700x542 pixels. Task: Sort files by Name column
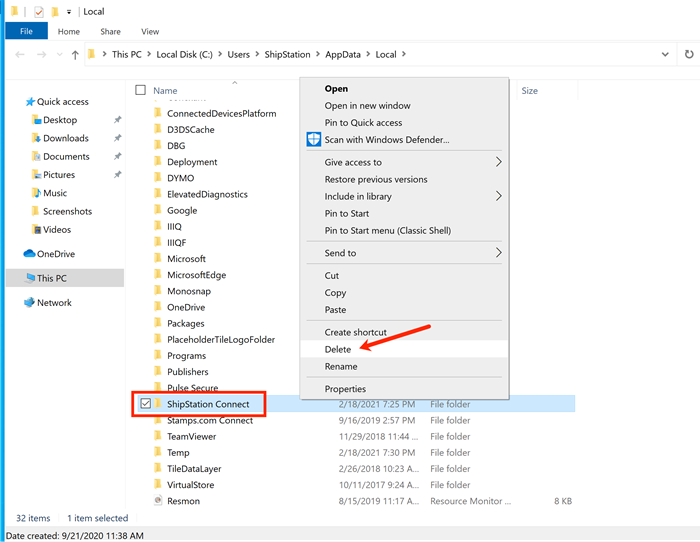165,91
